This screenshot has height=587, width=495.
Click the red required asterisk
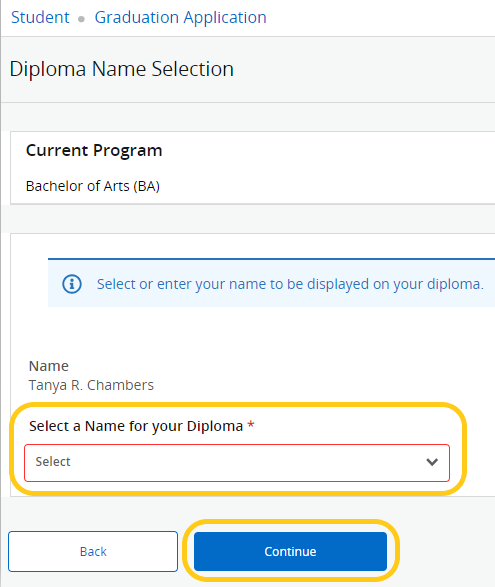click(x=251, y=425)
